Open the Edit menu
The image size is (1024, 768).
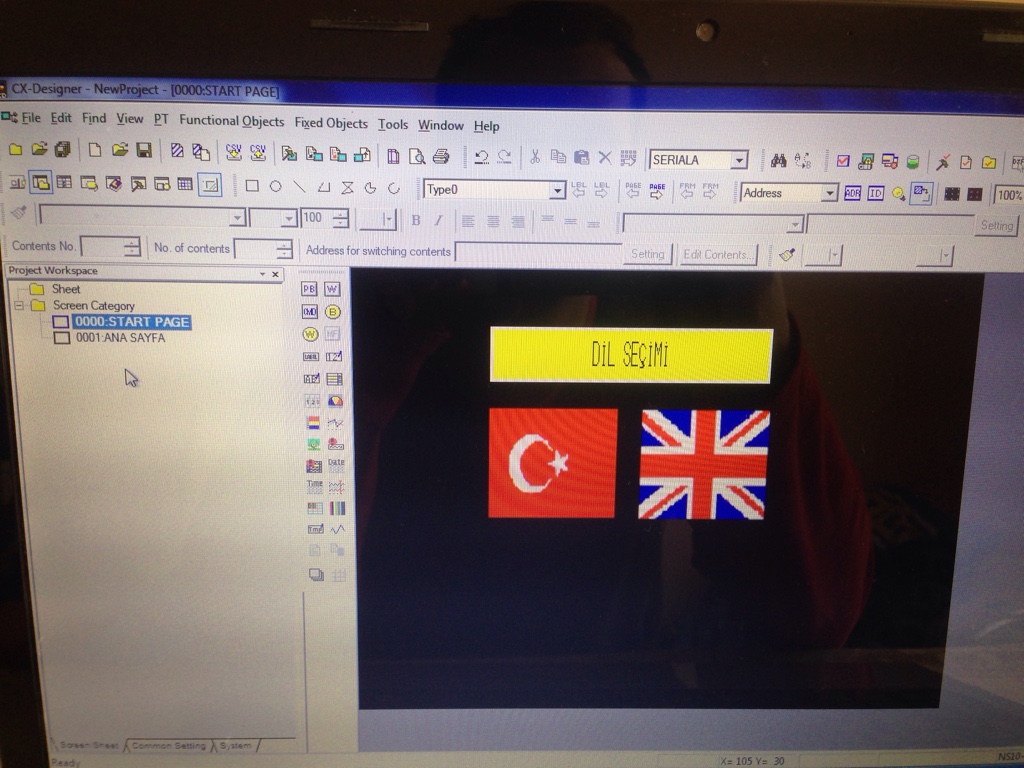[x=61, y=118]
